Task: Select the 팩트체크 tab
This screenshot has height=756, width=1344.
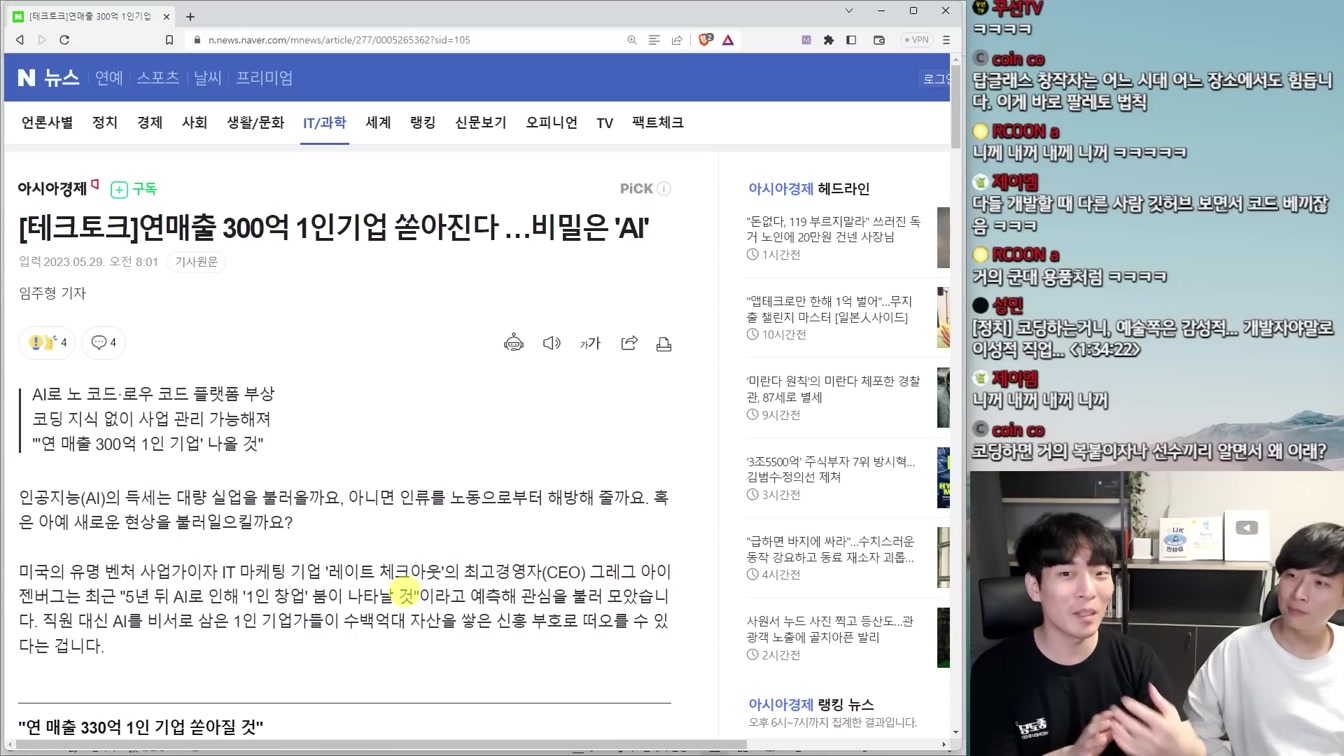Action: (x=657, y=122)
